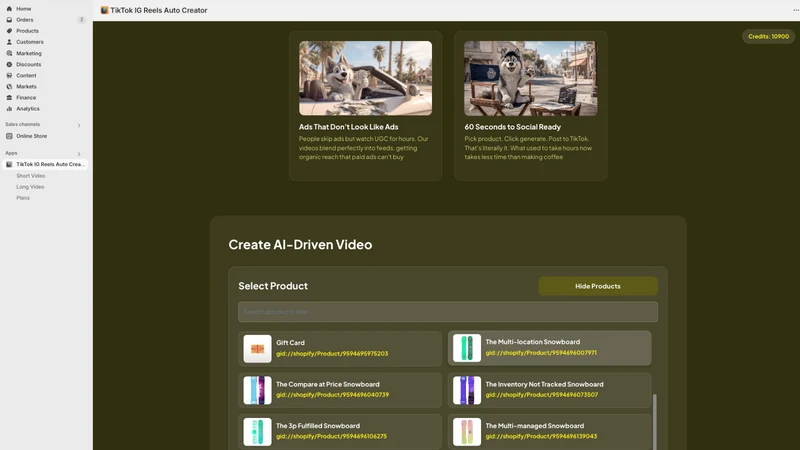This screenshot has width=800, height=450.
Task: Open the three-dot menu at top right
Action: (796, 10)
